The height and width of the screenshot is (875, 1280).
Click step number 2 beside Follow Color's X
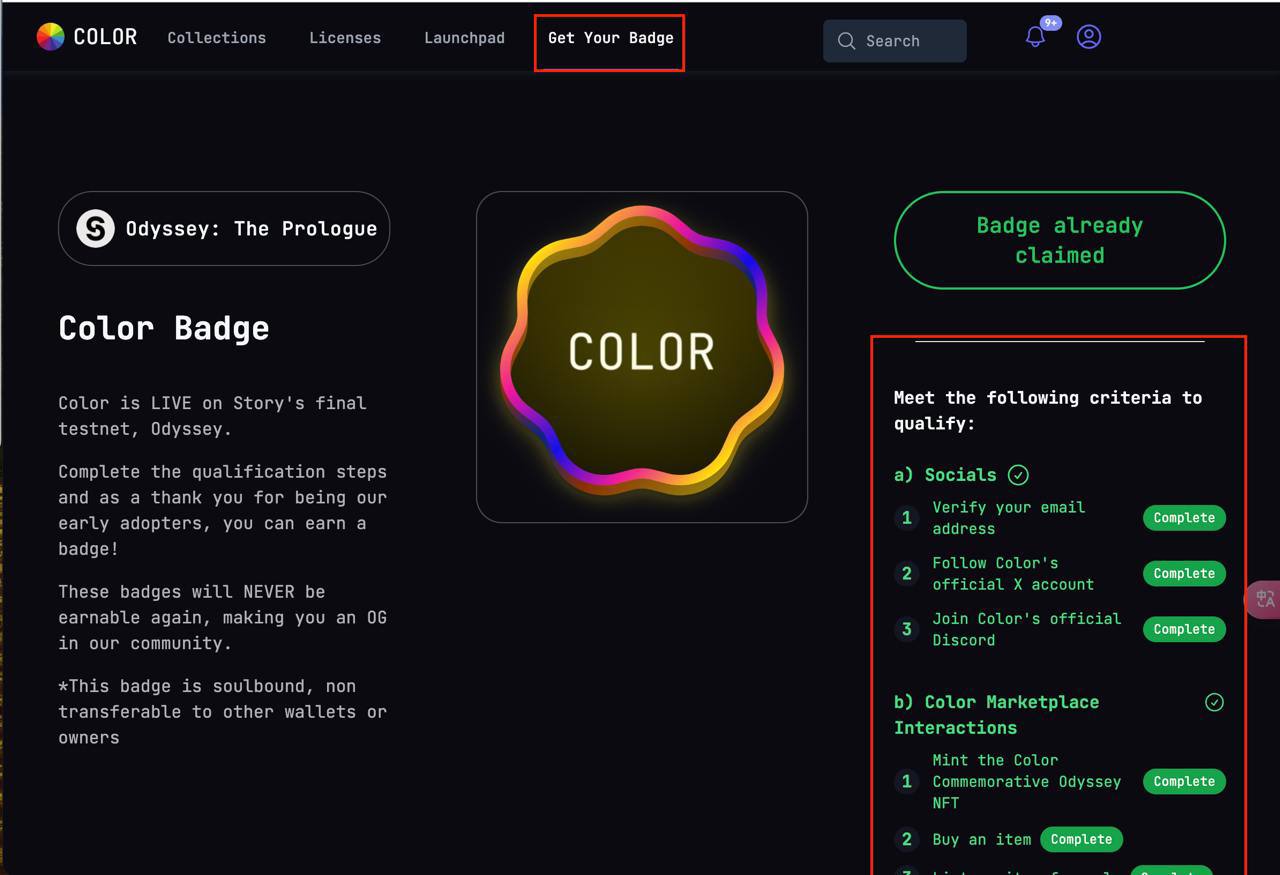click(x=907, y=573)
